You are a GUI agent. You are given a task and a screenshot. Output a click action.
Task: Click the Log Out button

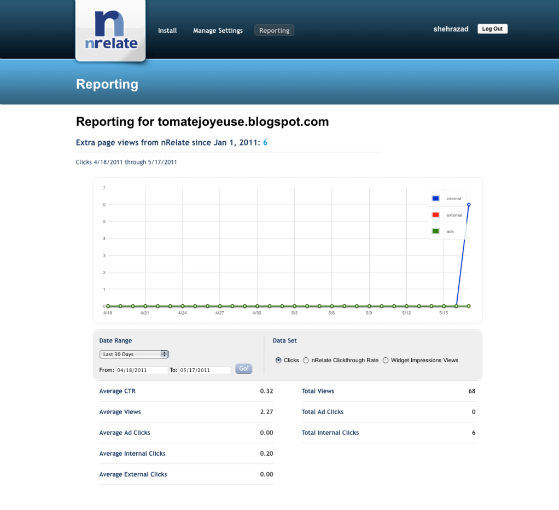[492, 29]
